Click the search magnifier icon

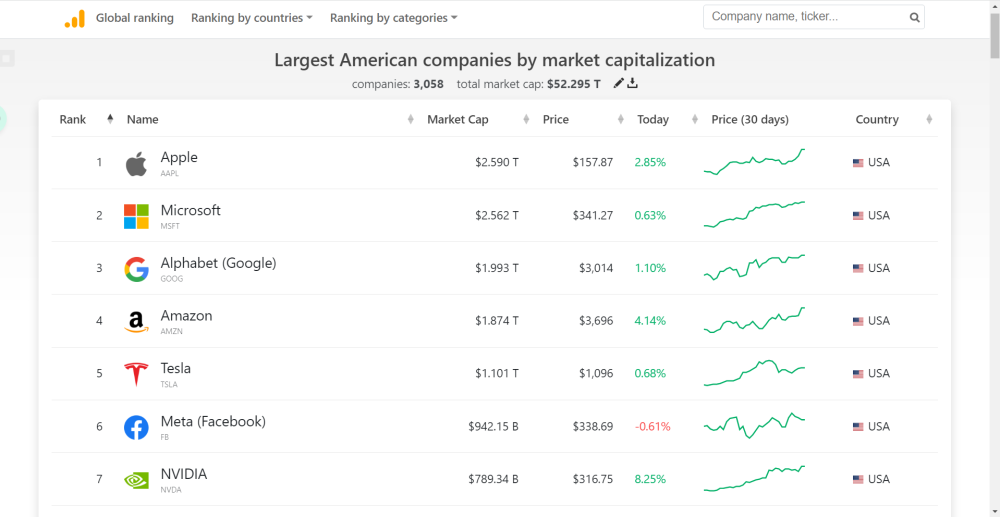[x=915, y=18]
